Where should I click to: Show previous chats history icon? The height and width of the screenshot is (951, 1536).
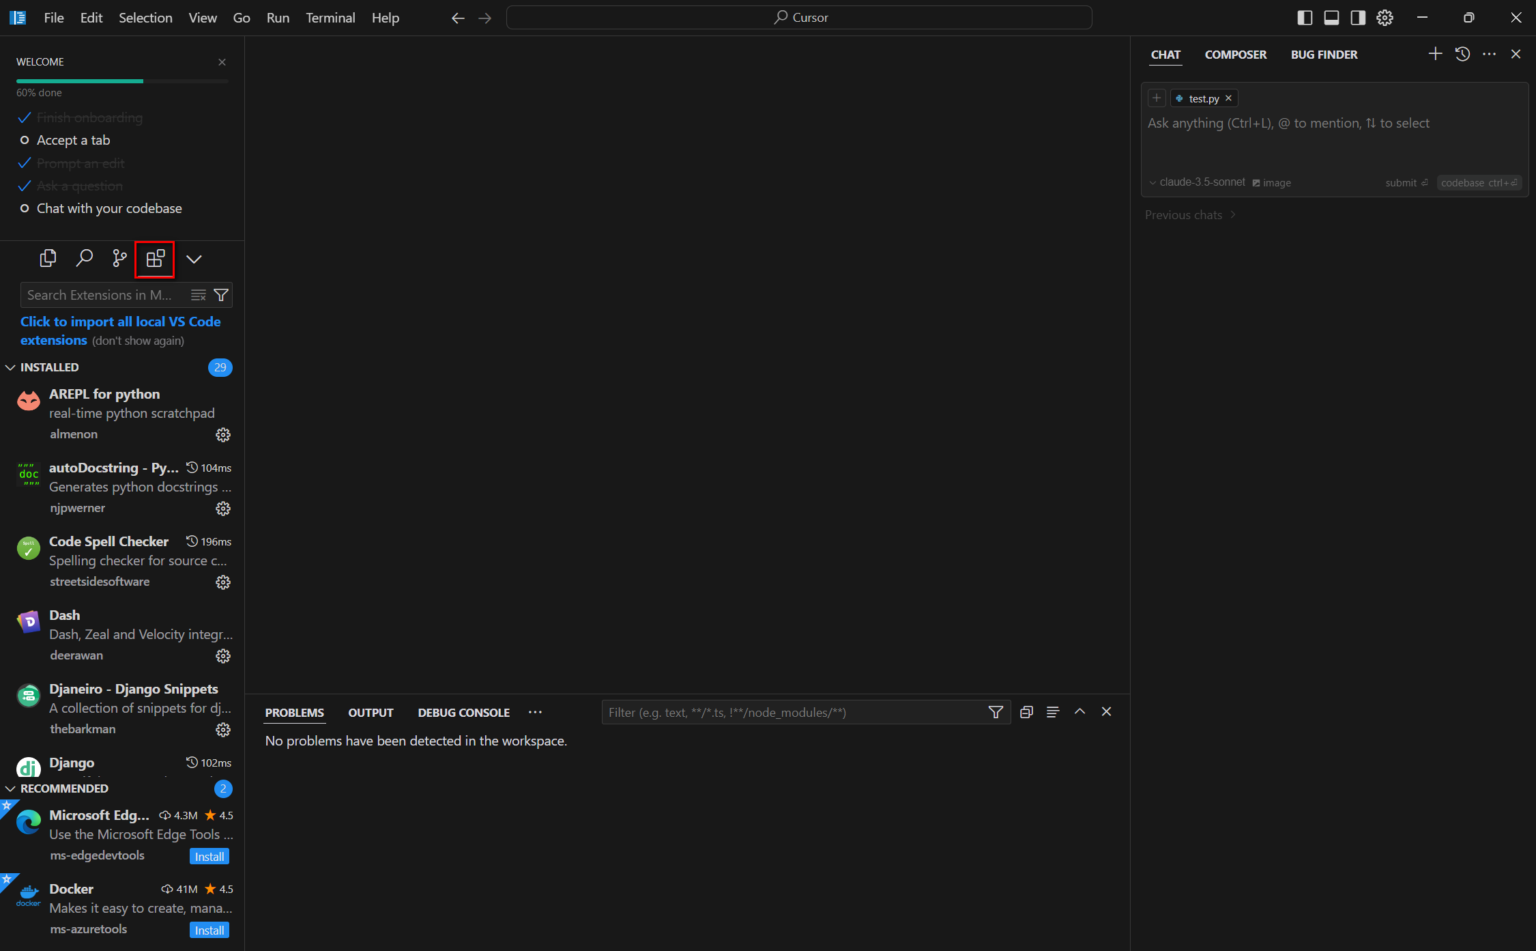pyautogui.click(x=1462, y=54)
